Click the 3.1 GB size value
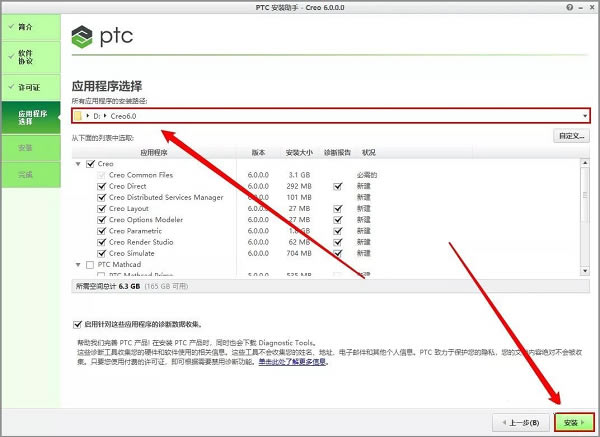The width and height of the screenshot is (600, 437). pos(299,175)
